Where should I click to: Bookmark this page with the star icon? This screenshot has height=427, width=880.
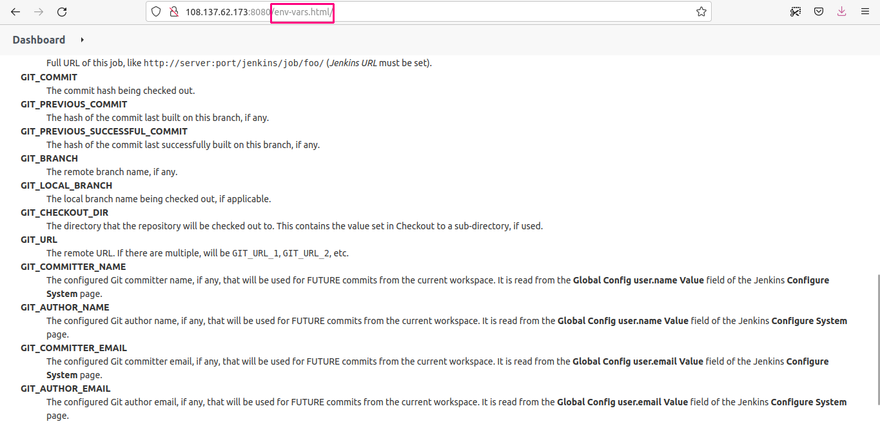[x=701, y=12]
